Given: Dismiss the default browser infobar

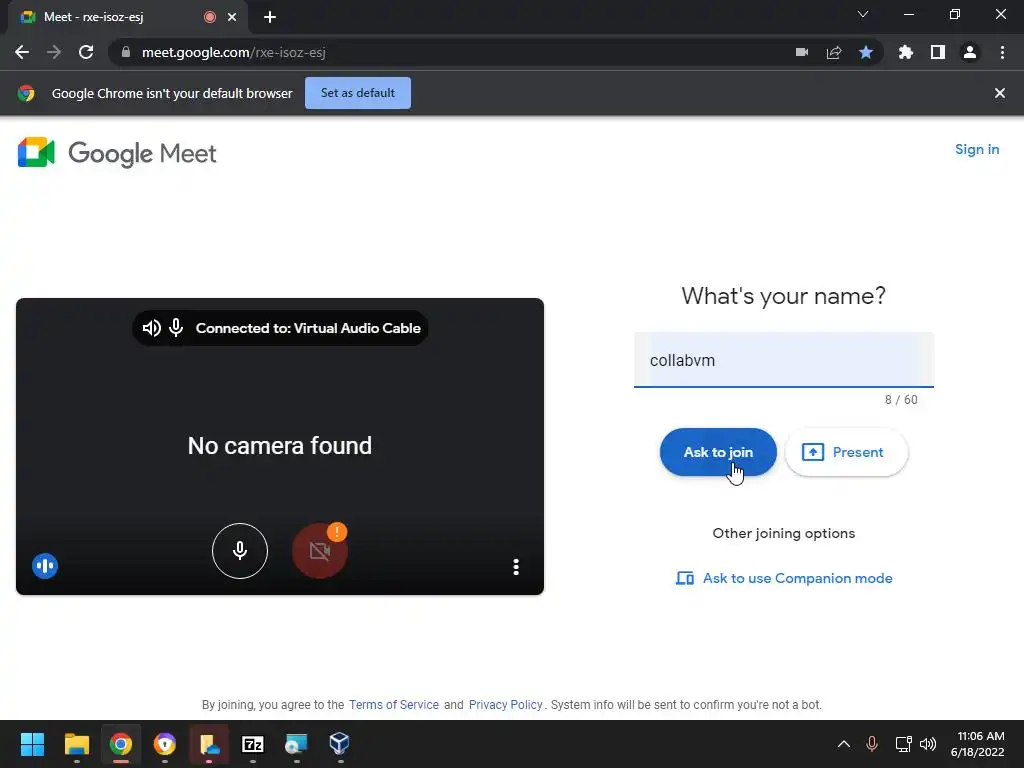Looking at the screenshot, I should [999, 93].
